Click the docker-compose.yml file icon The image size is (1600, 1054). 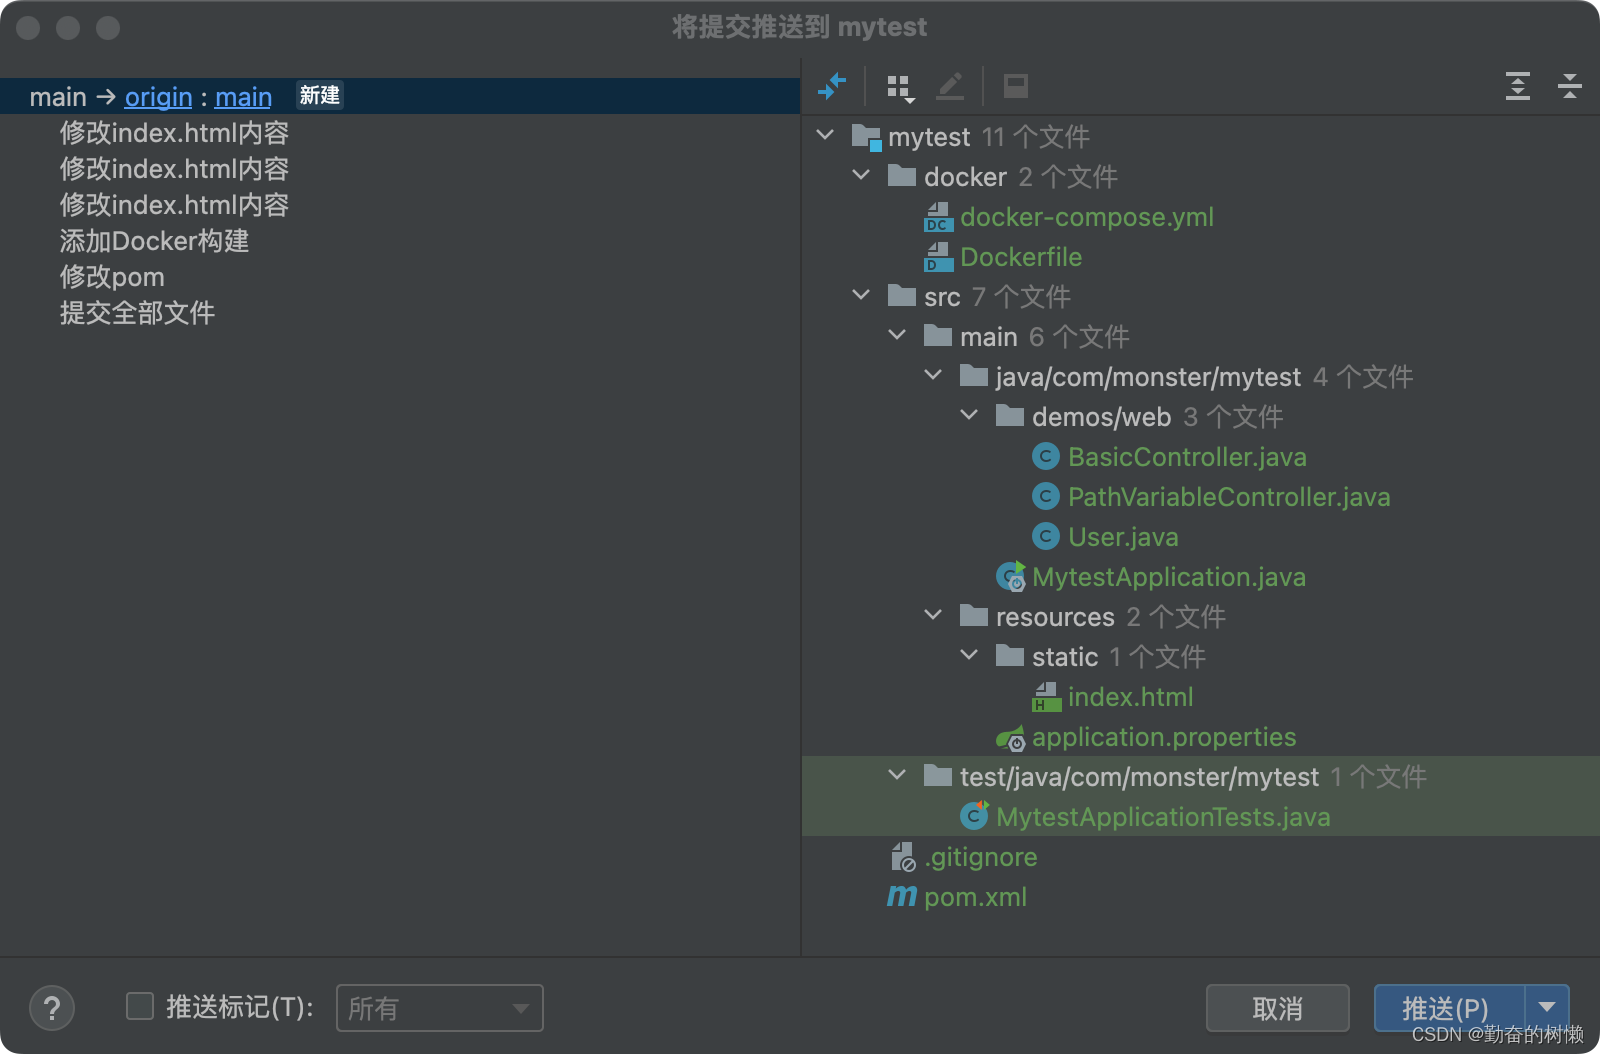pos(939,217)
